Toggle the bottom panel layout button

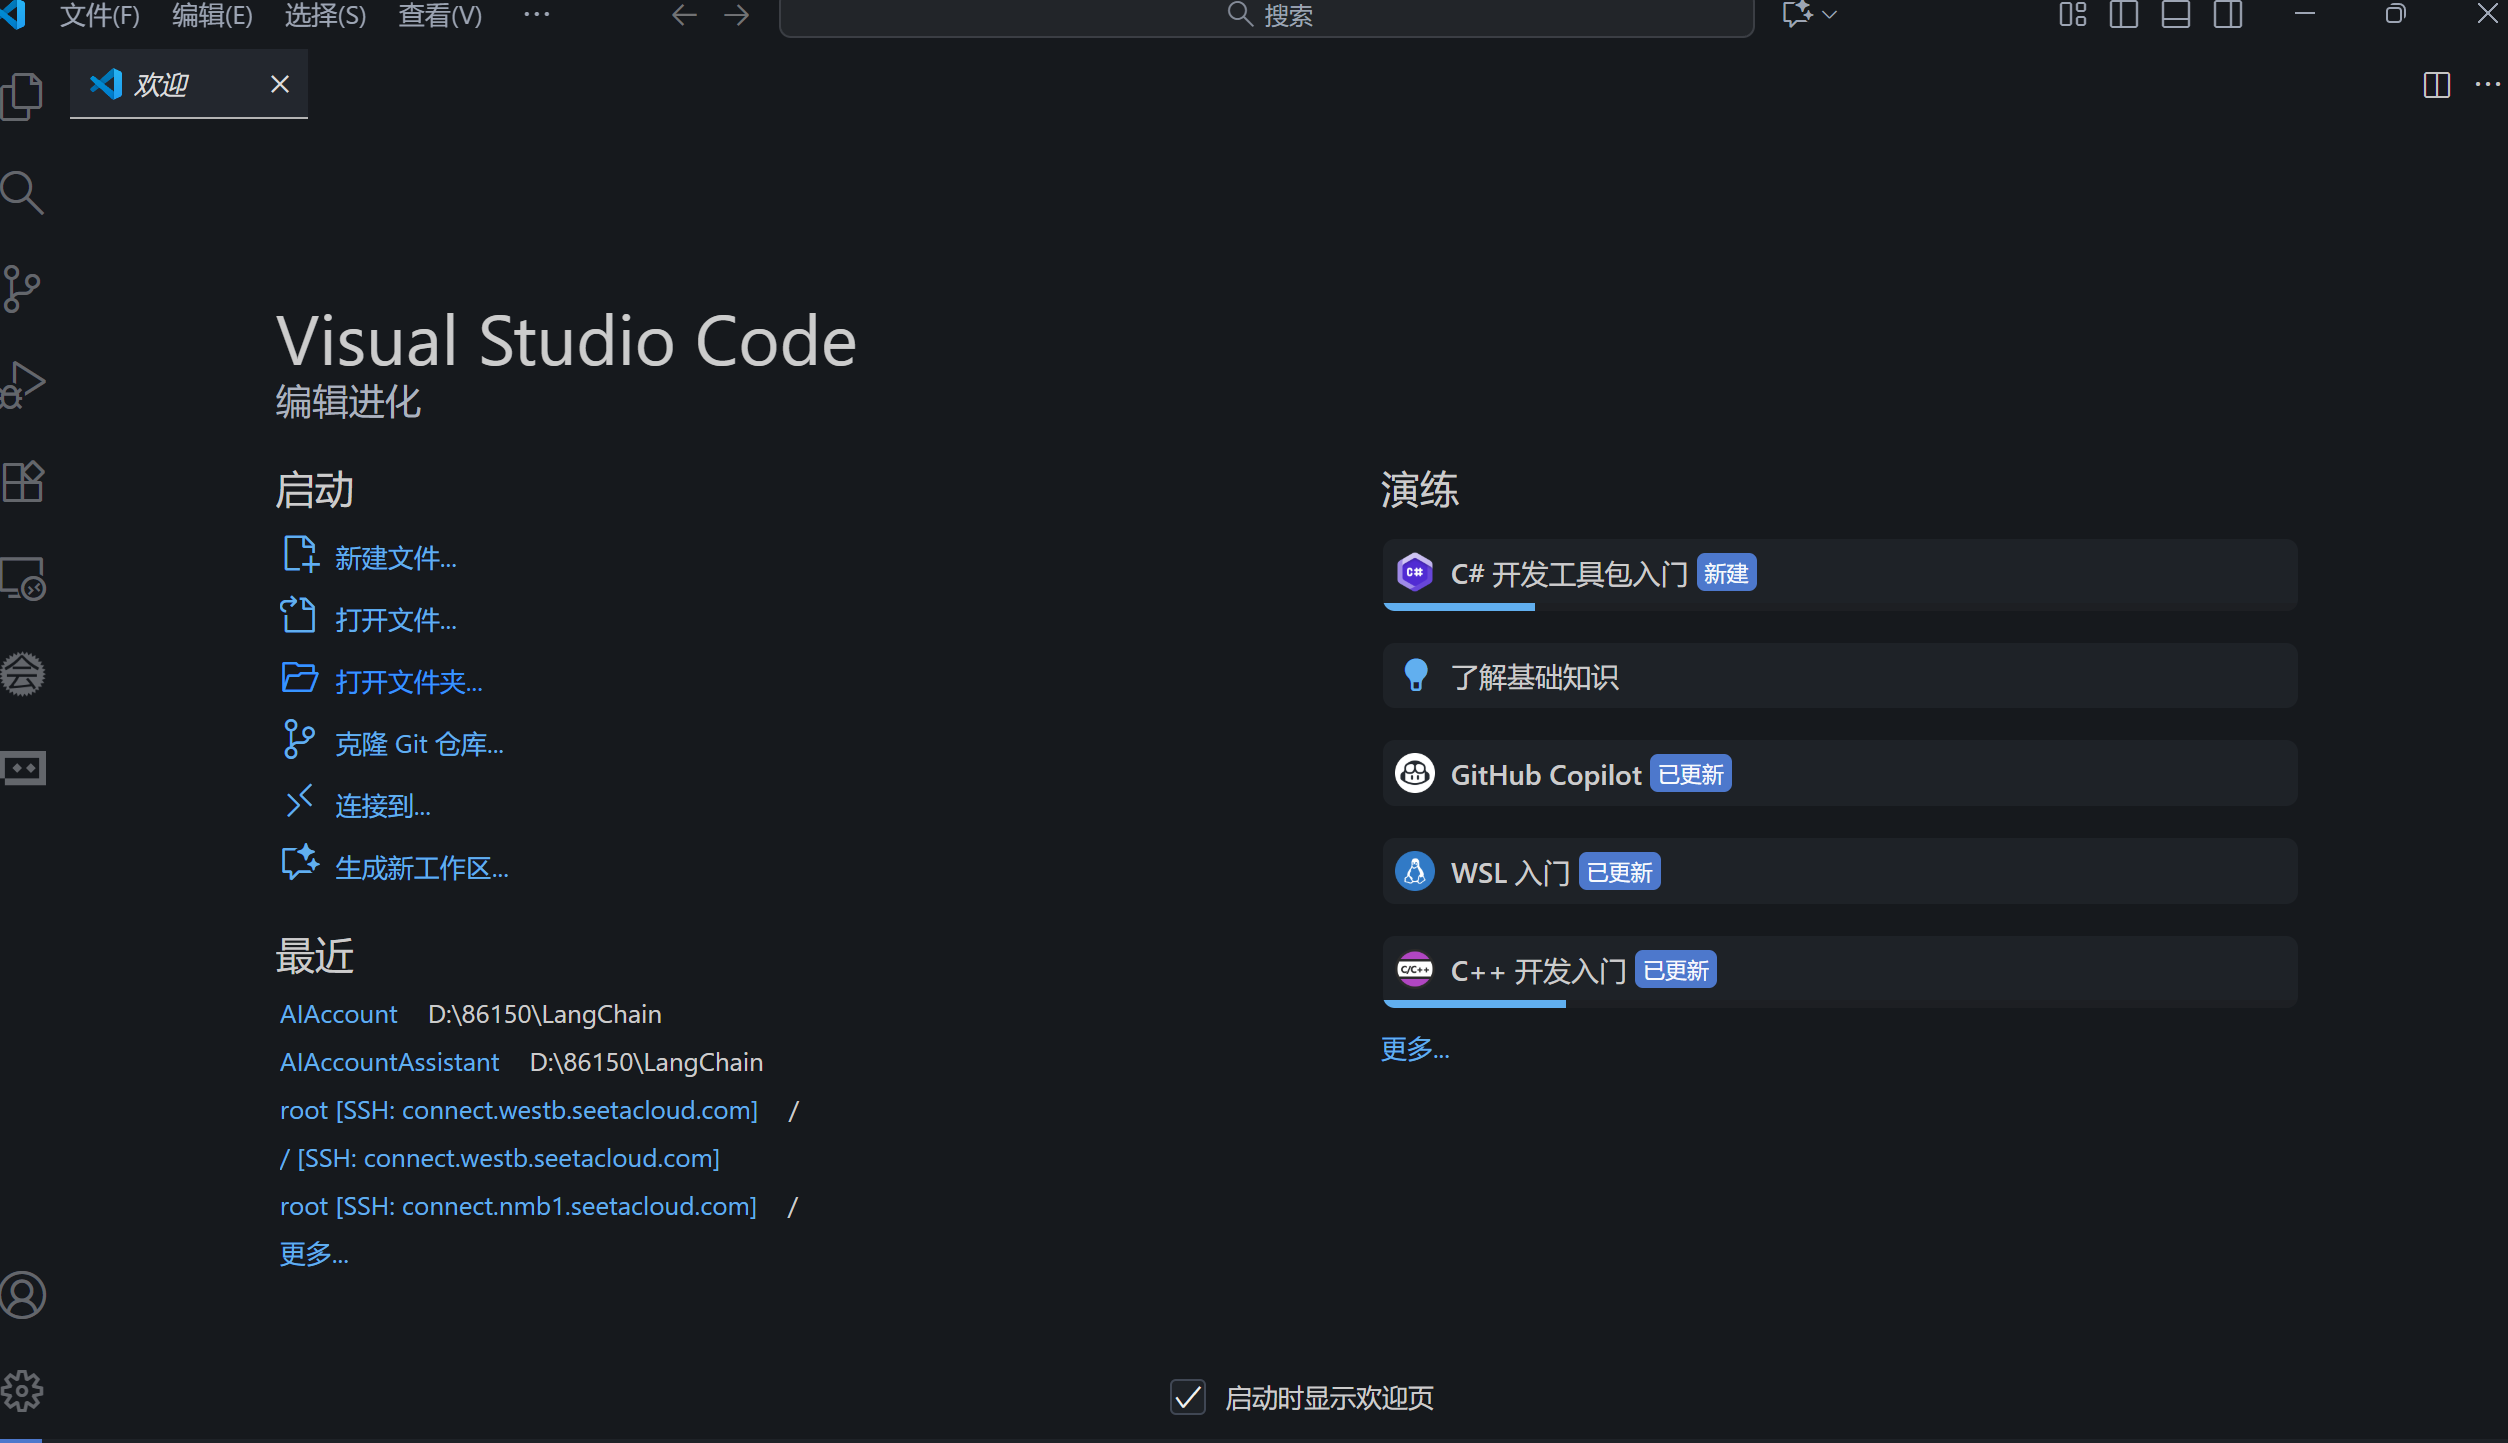coord(2175,15)
